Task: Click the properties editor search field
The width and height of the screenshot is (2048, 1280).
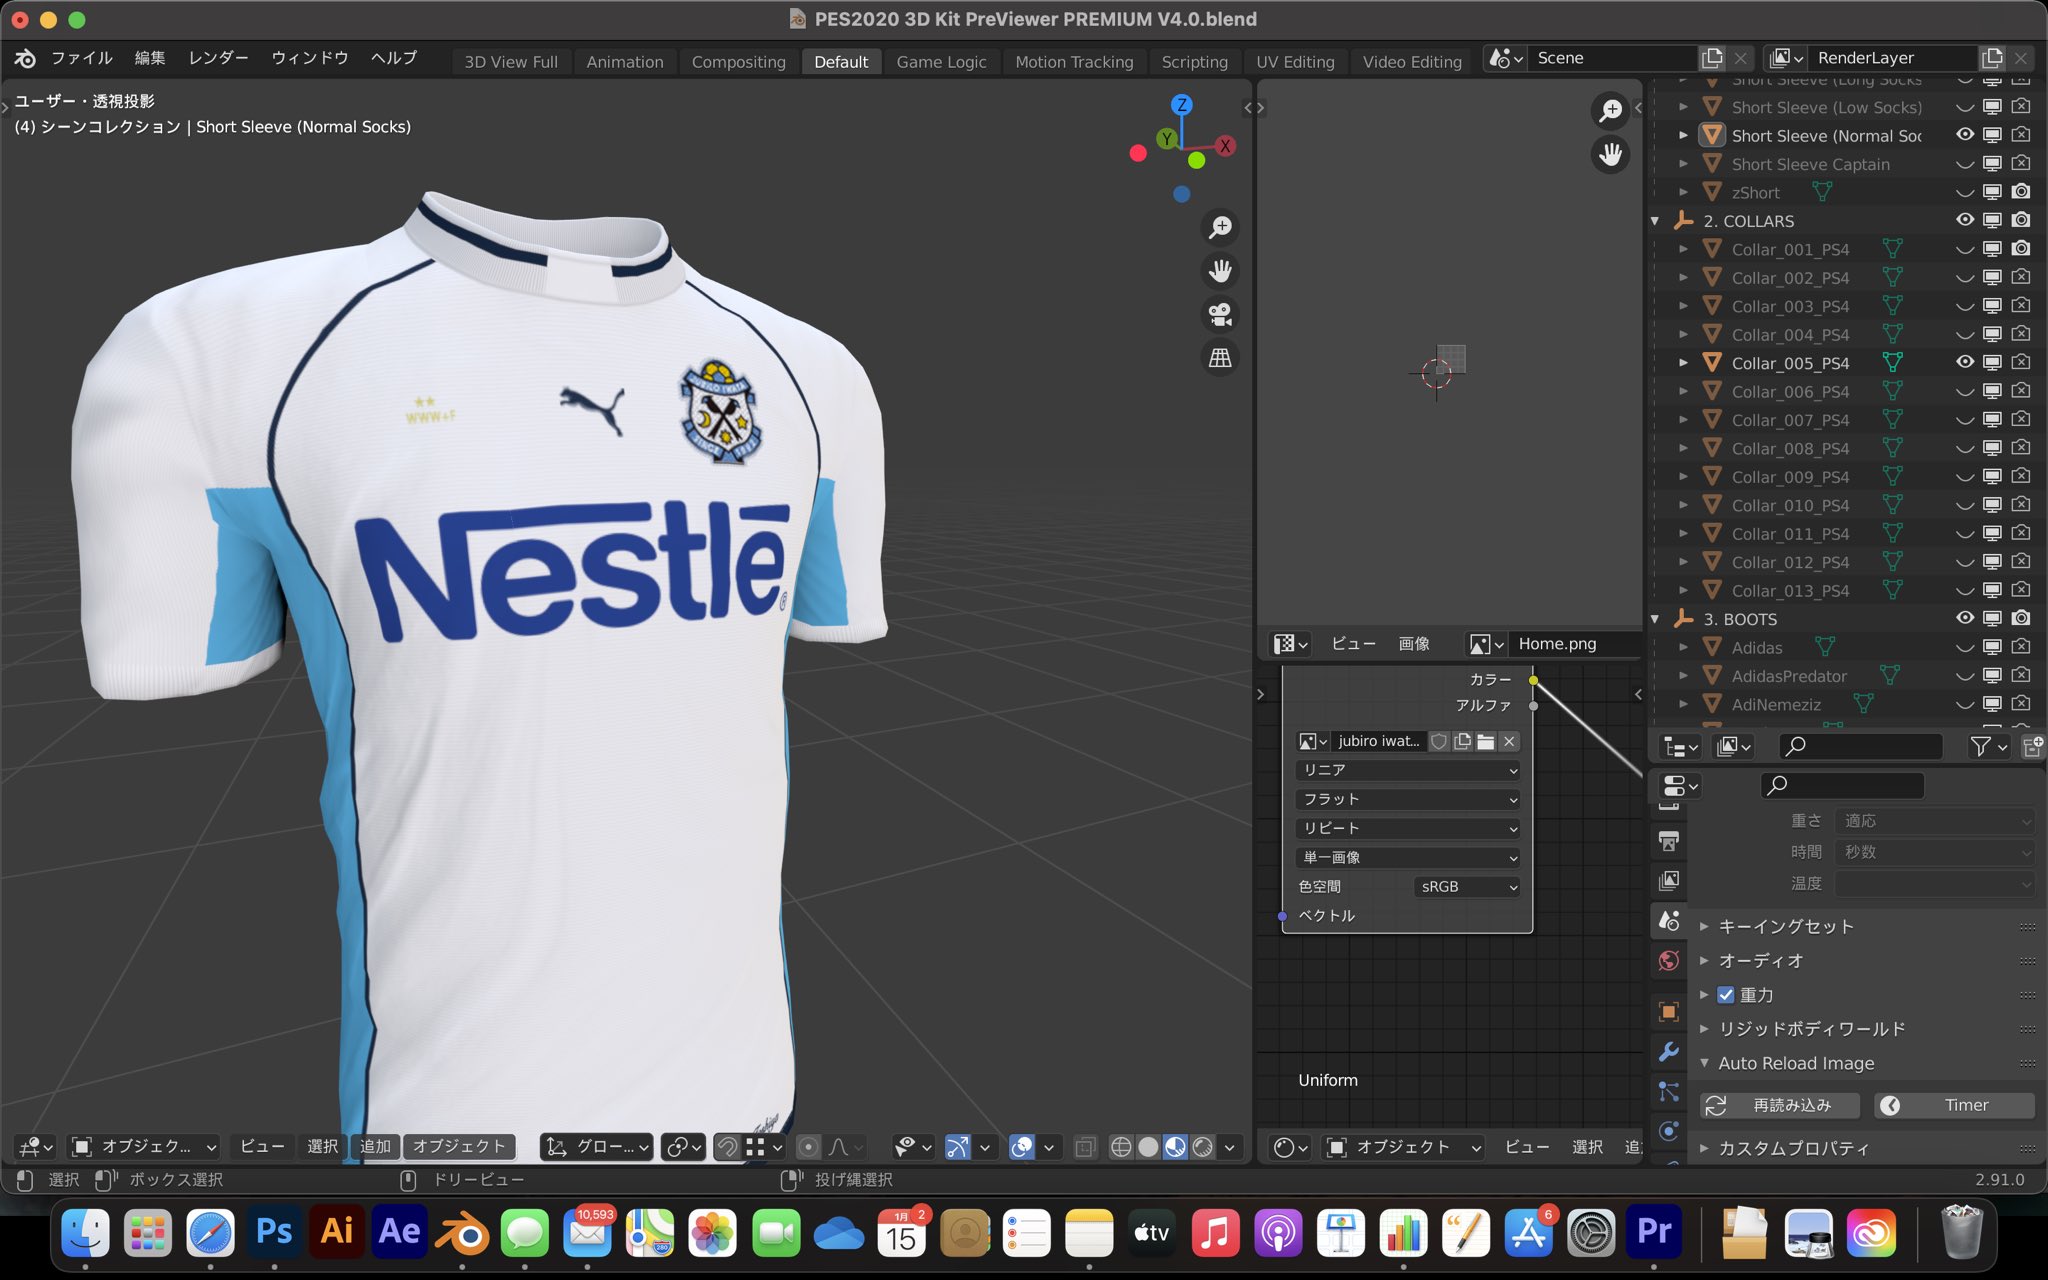Action: [1842, 785]
